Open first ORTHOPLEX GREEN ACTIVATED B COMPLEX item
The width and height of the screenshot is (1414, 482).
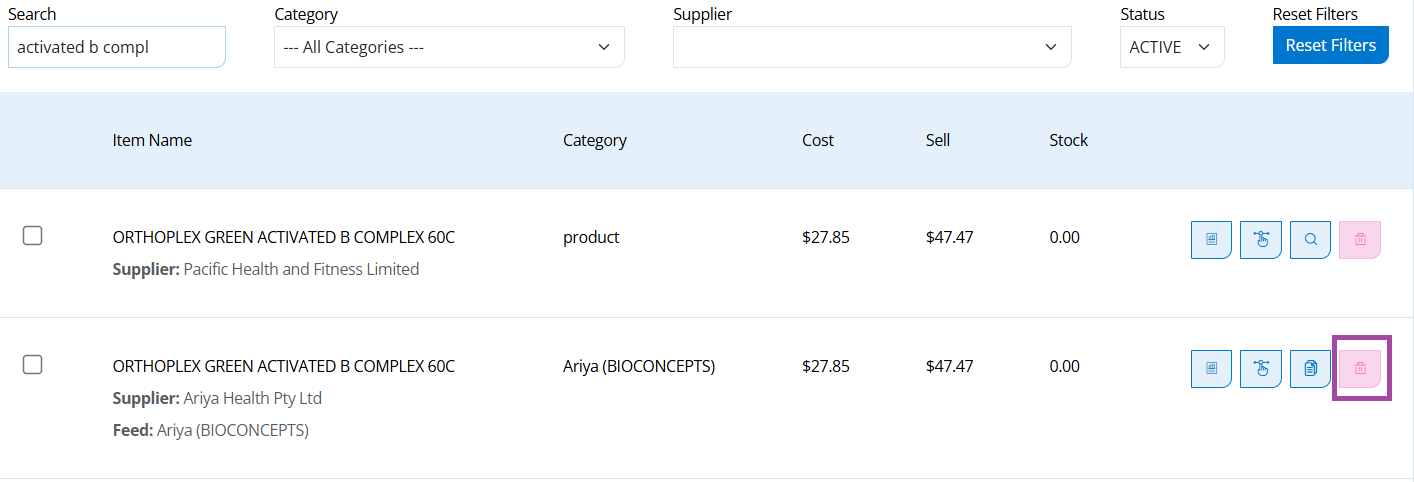pos(283,237)
